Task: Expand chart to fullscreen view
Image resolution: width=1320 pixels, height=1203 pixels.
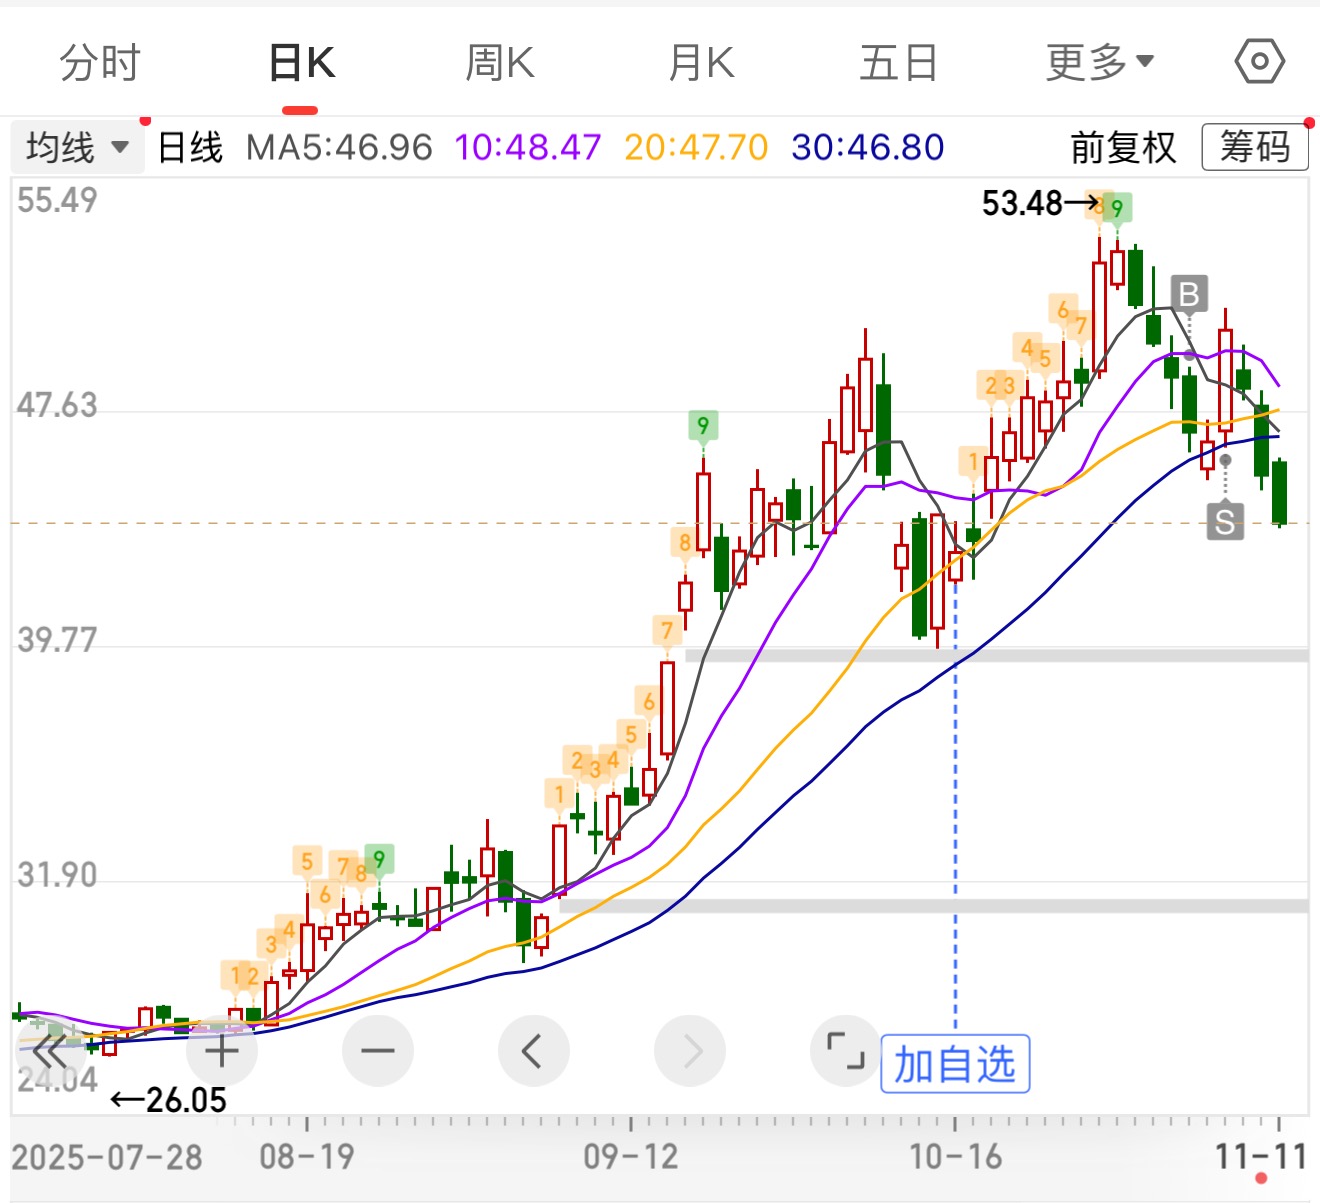Action: click(x=845, y=1051)
